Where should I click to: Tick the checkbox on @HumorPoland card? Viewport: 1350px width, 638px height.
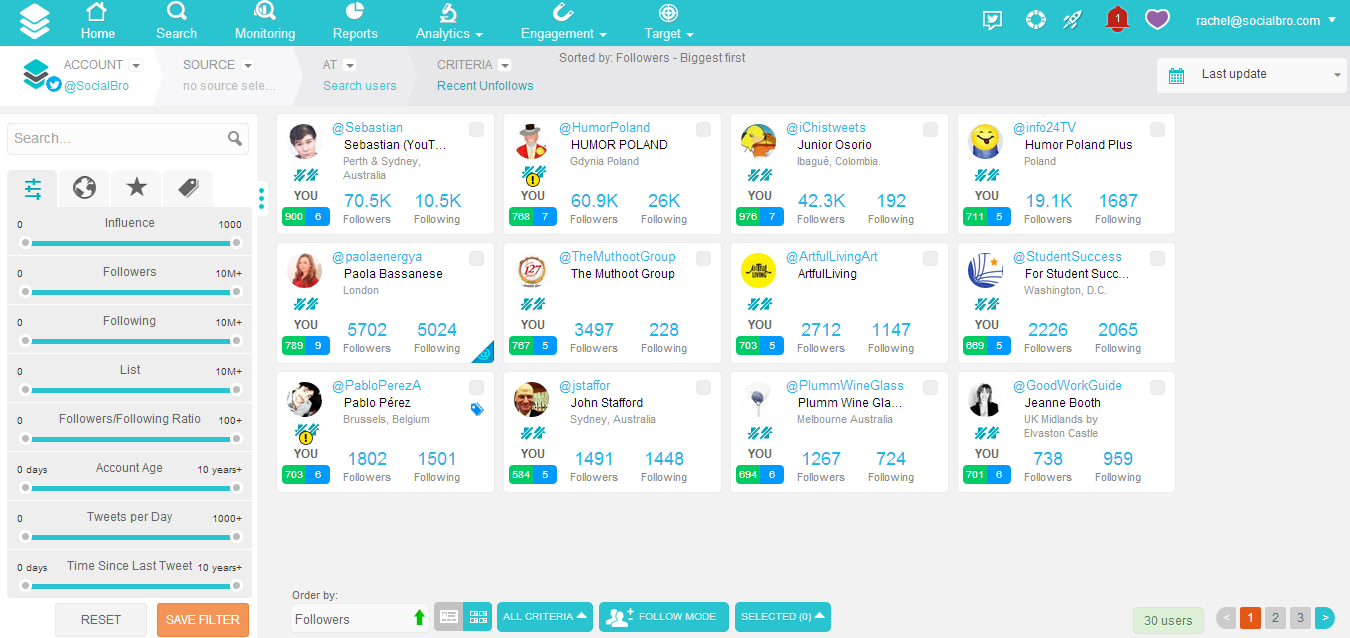pyautogui.click(x=703, y=130)
